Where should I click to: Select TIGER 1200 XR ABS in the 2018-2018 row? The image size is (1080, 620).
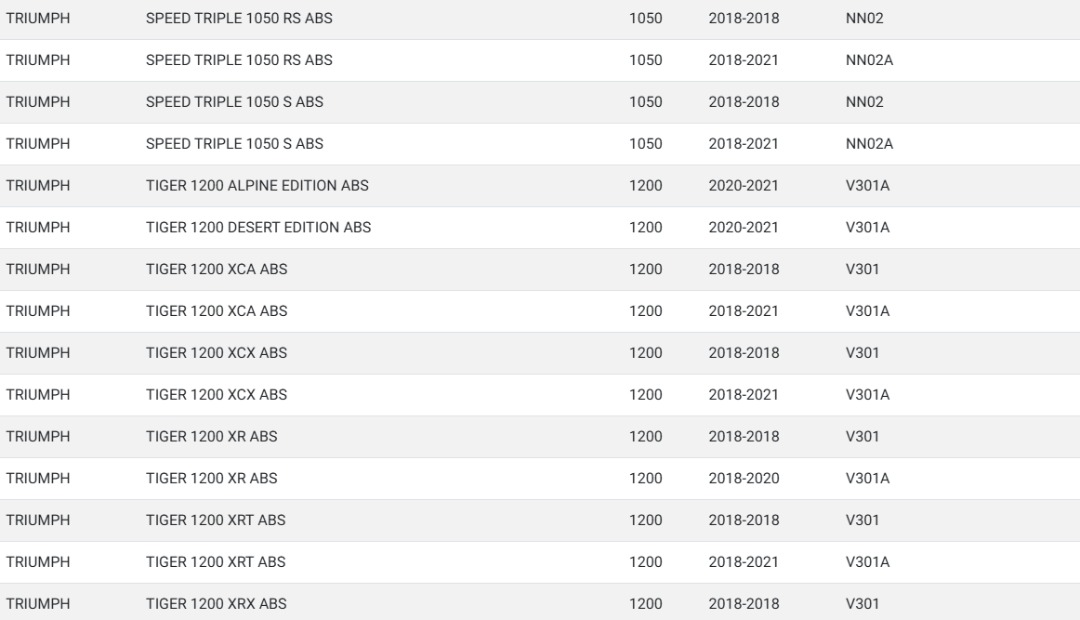point(211,437)
